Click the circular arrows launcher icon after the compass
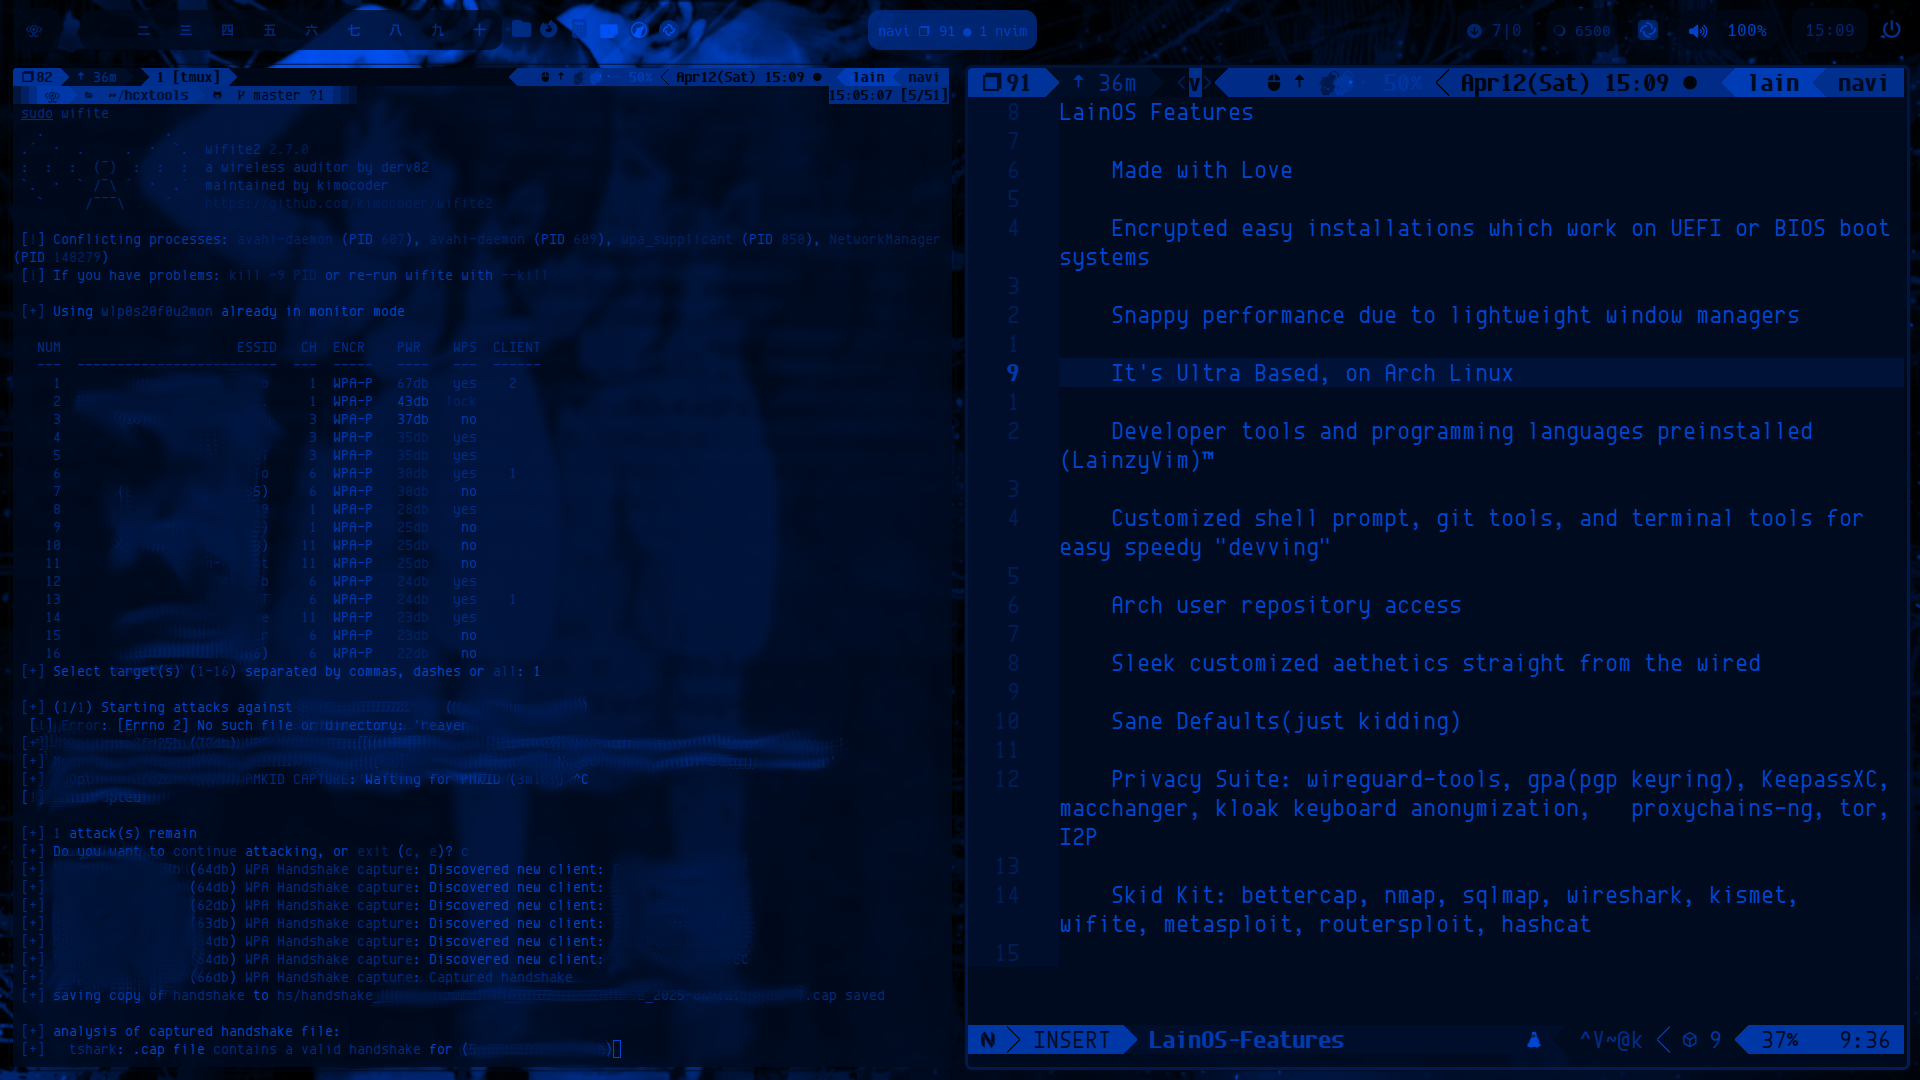This screenshot has height=1080, width=1920. [669, 30]
